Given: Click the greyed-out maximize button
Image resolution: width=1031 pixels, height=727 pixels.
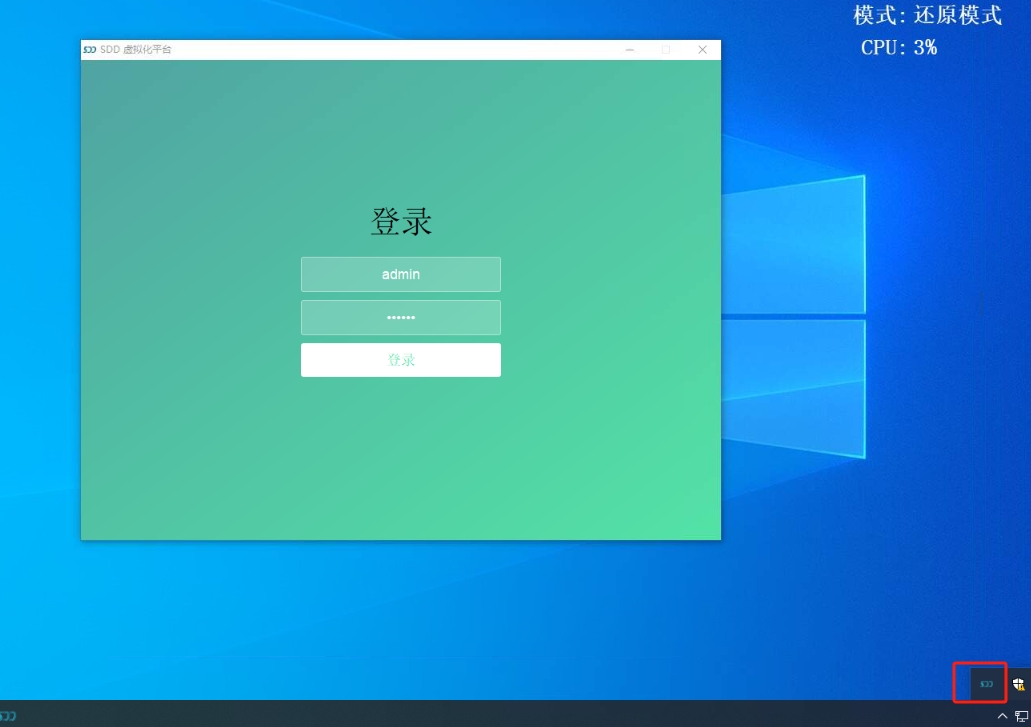Looking at the screenshot, I should pyautogui.click(x=666, y=50).
